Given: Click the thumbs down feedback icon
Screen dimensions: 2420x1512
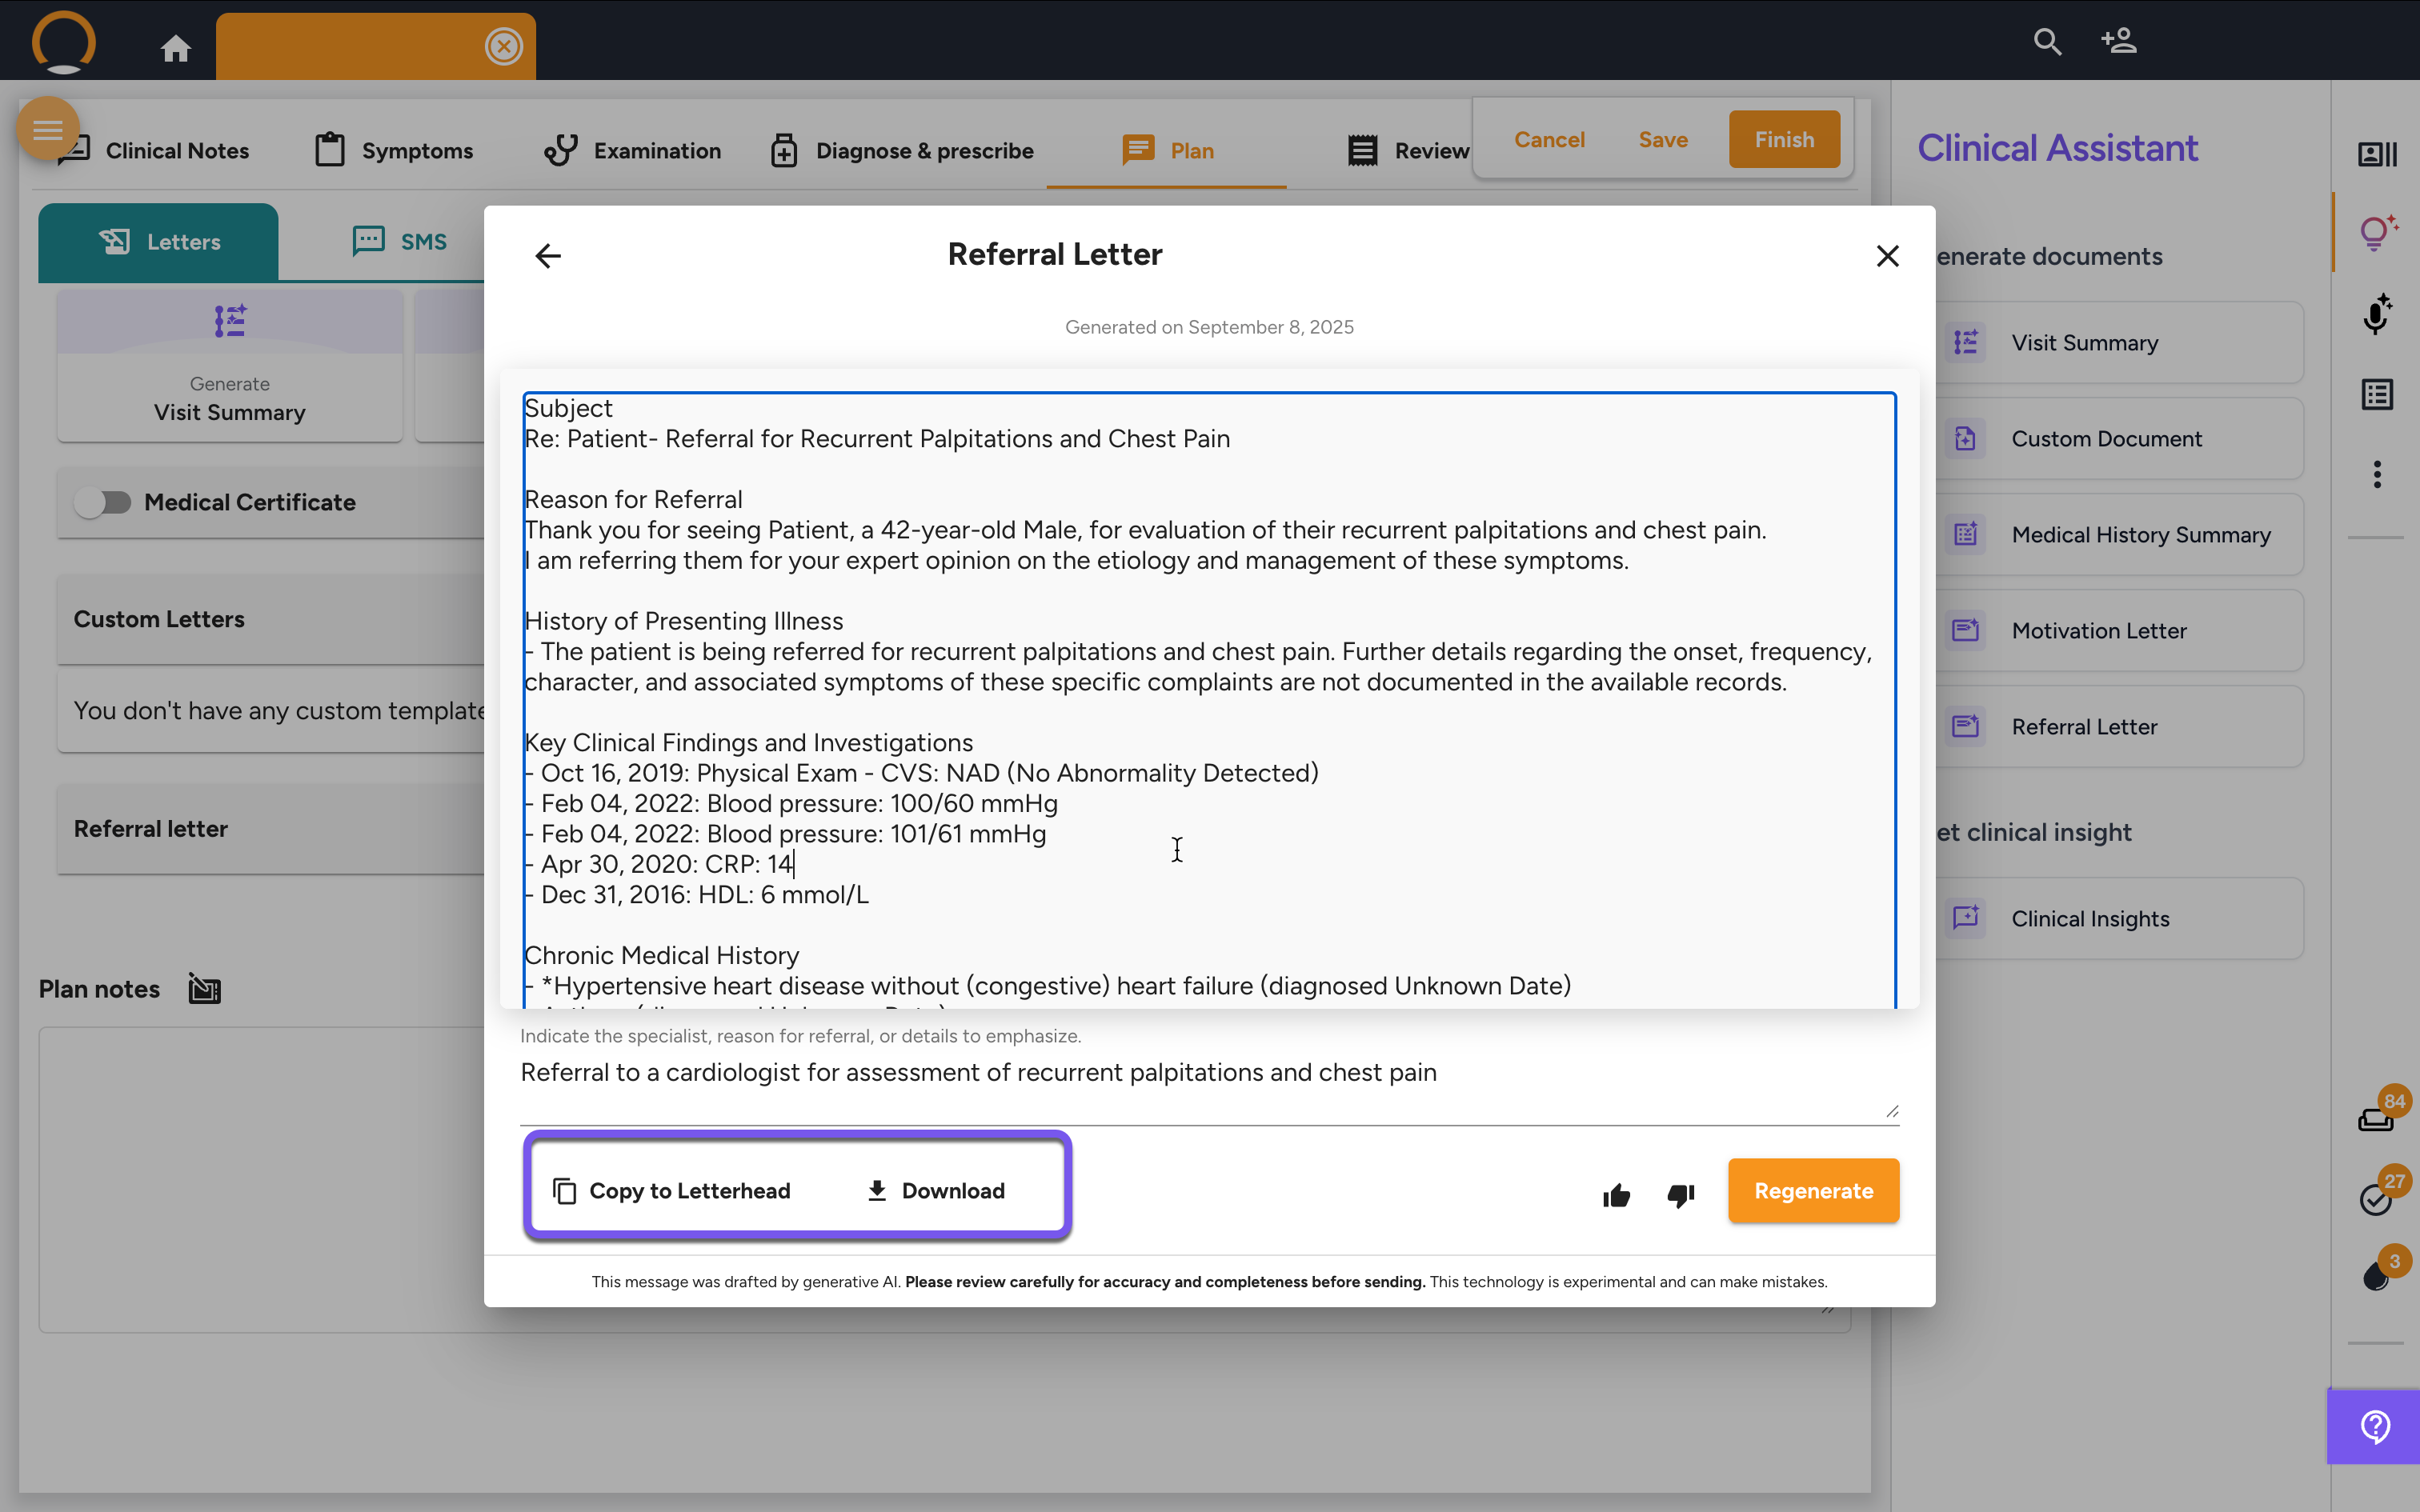Looking at the screenshot, I should pos(1681,1195).
